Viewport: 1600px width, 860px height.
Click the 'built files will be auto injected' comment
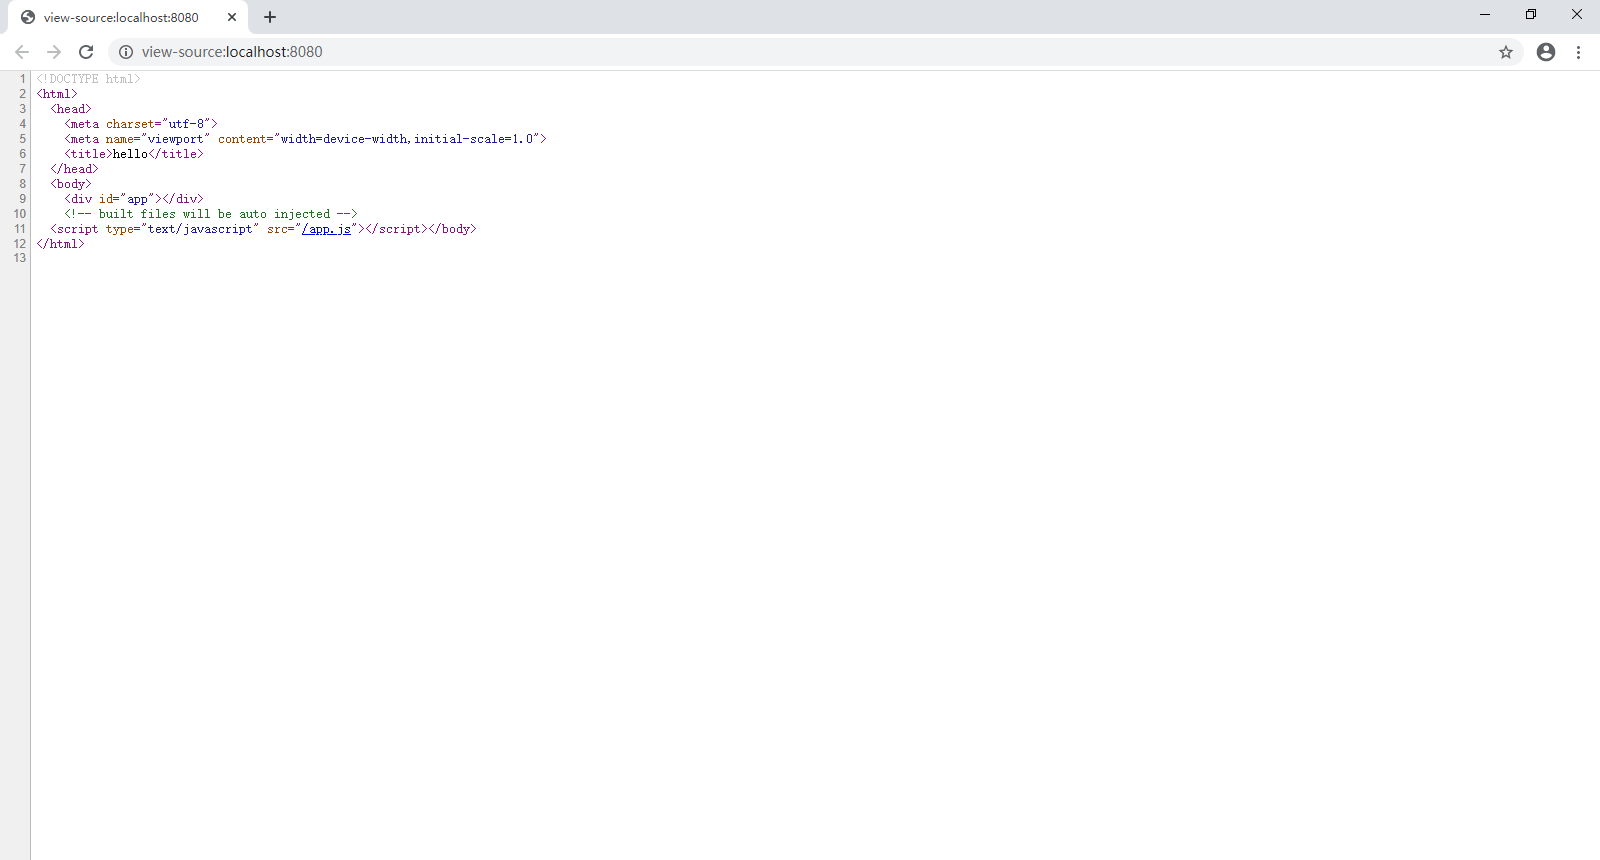click(x=211, y=214)
